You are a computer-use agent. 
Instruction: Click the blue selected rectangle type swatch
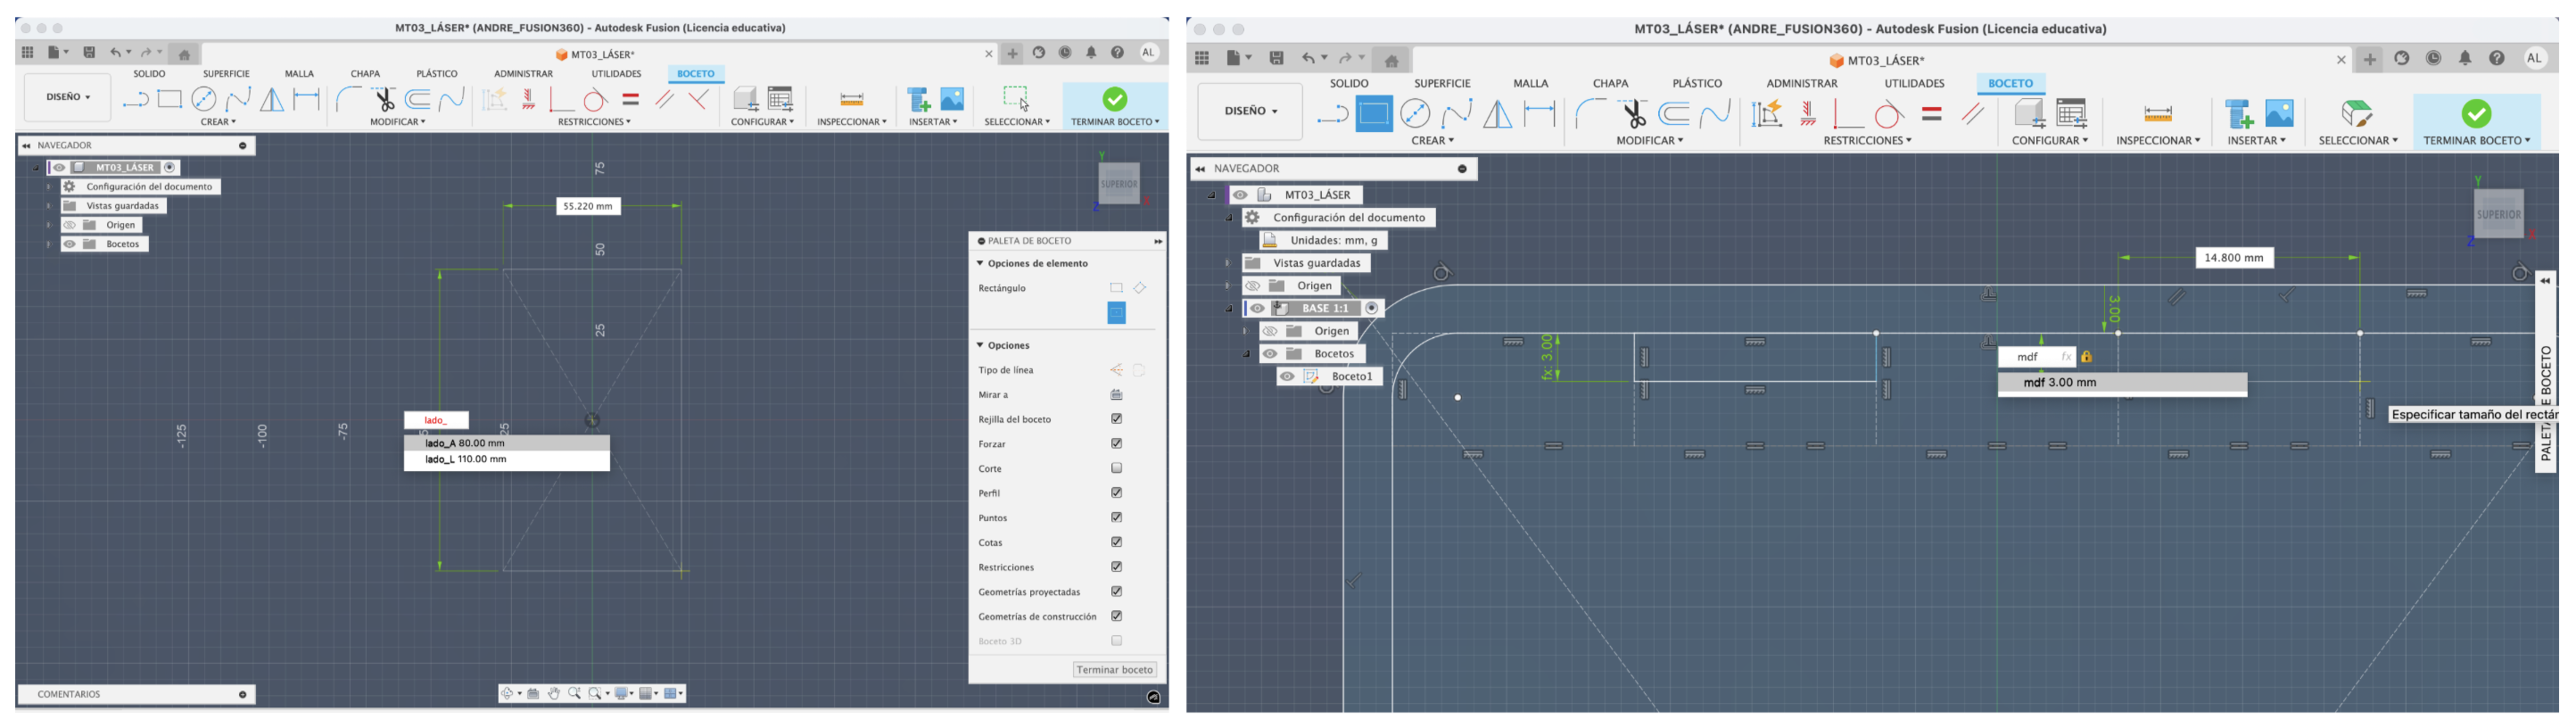pyautogui.click(x=1116, y=314)
